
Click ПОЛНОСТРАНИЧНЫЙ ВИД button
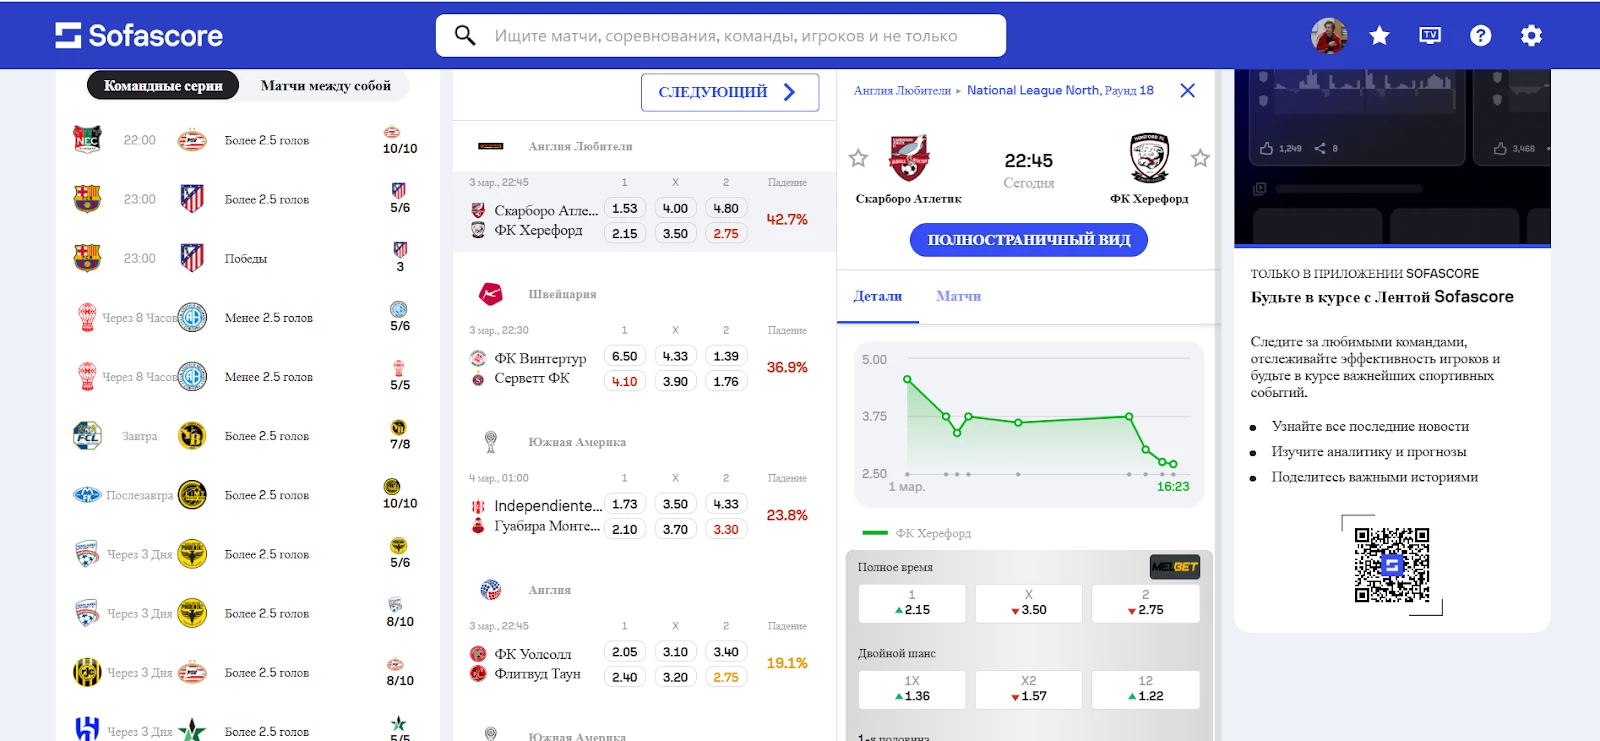(1028, 240)
